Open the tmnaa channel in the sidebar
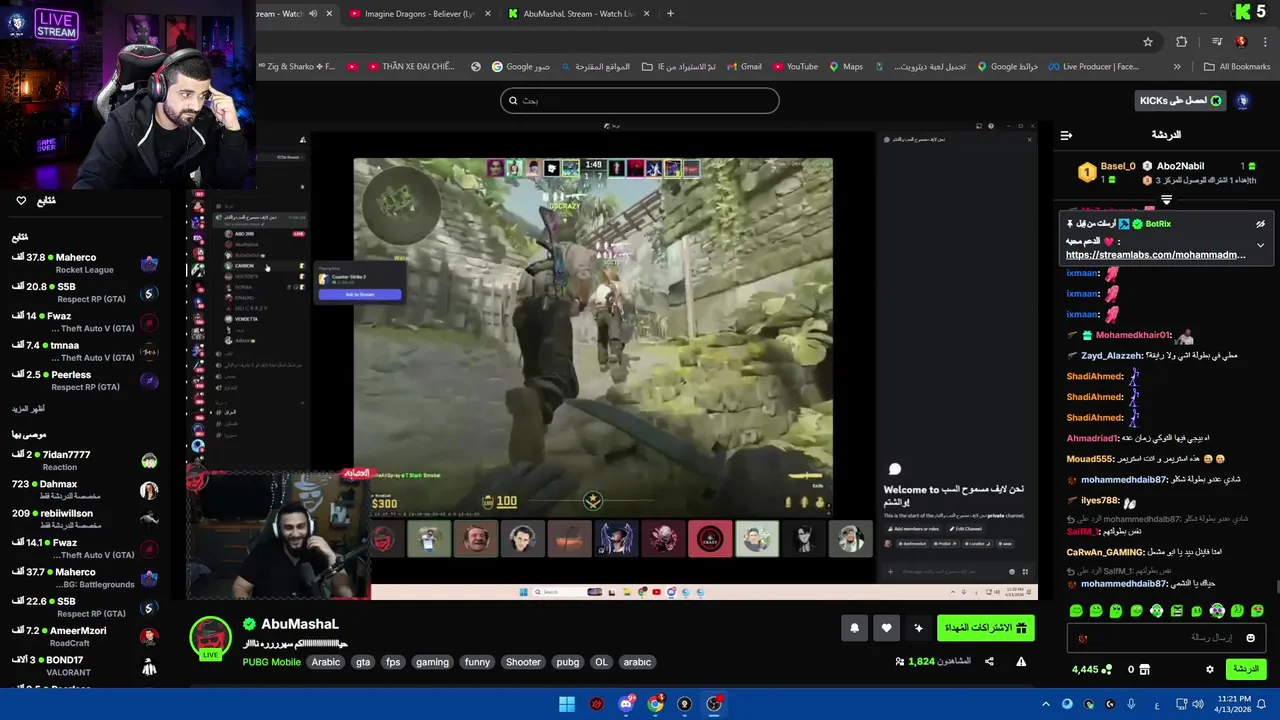The image size is (1280, 720). tap(85, 351)
